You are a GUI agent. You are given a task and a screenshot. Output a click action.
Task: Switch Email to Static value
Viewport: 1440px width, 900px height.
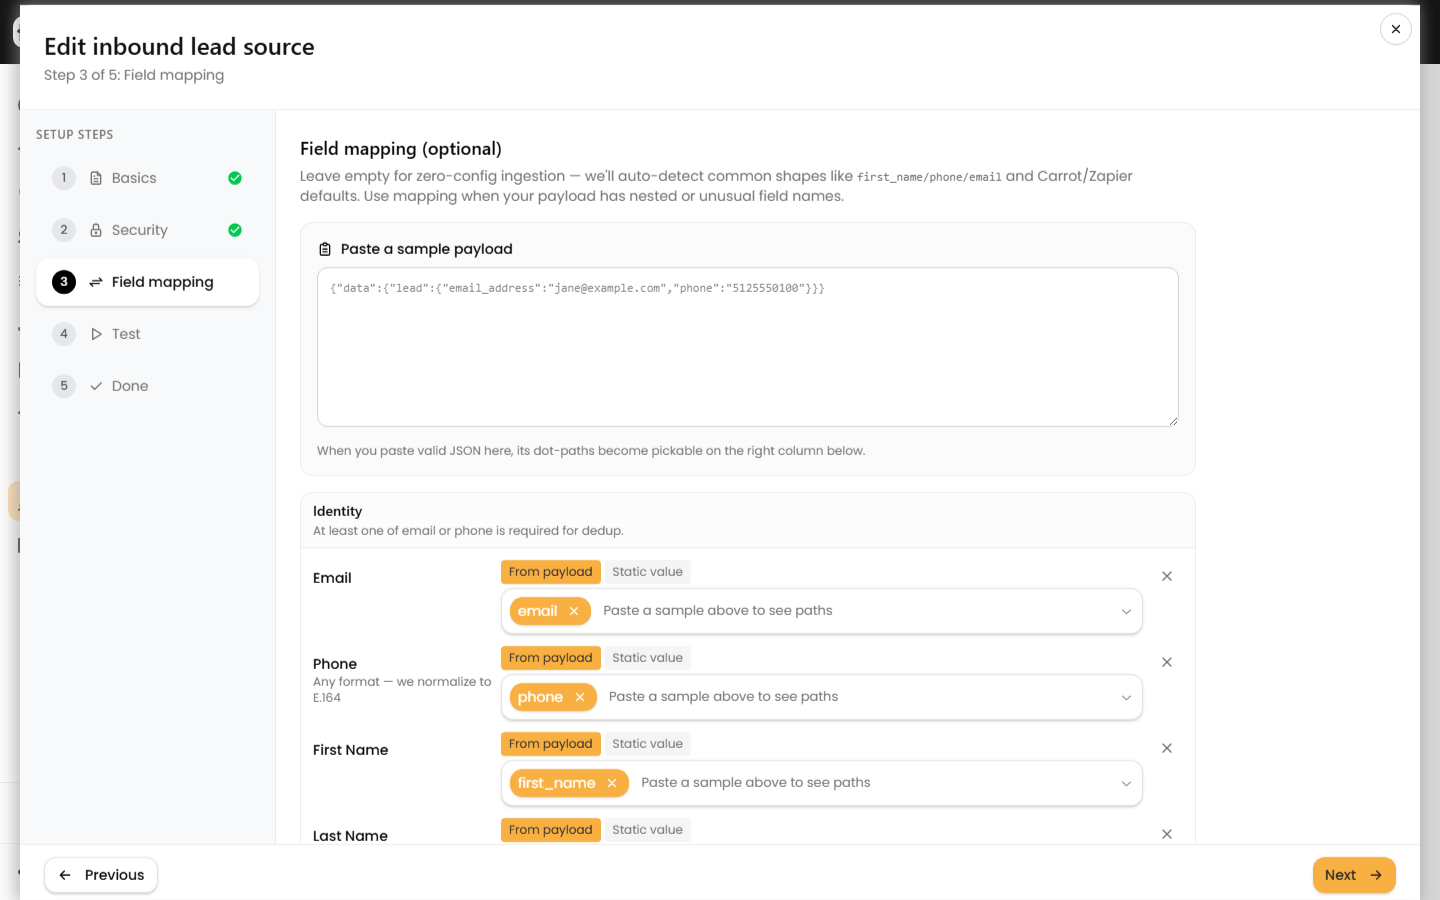tap(648, 572)
